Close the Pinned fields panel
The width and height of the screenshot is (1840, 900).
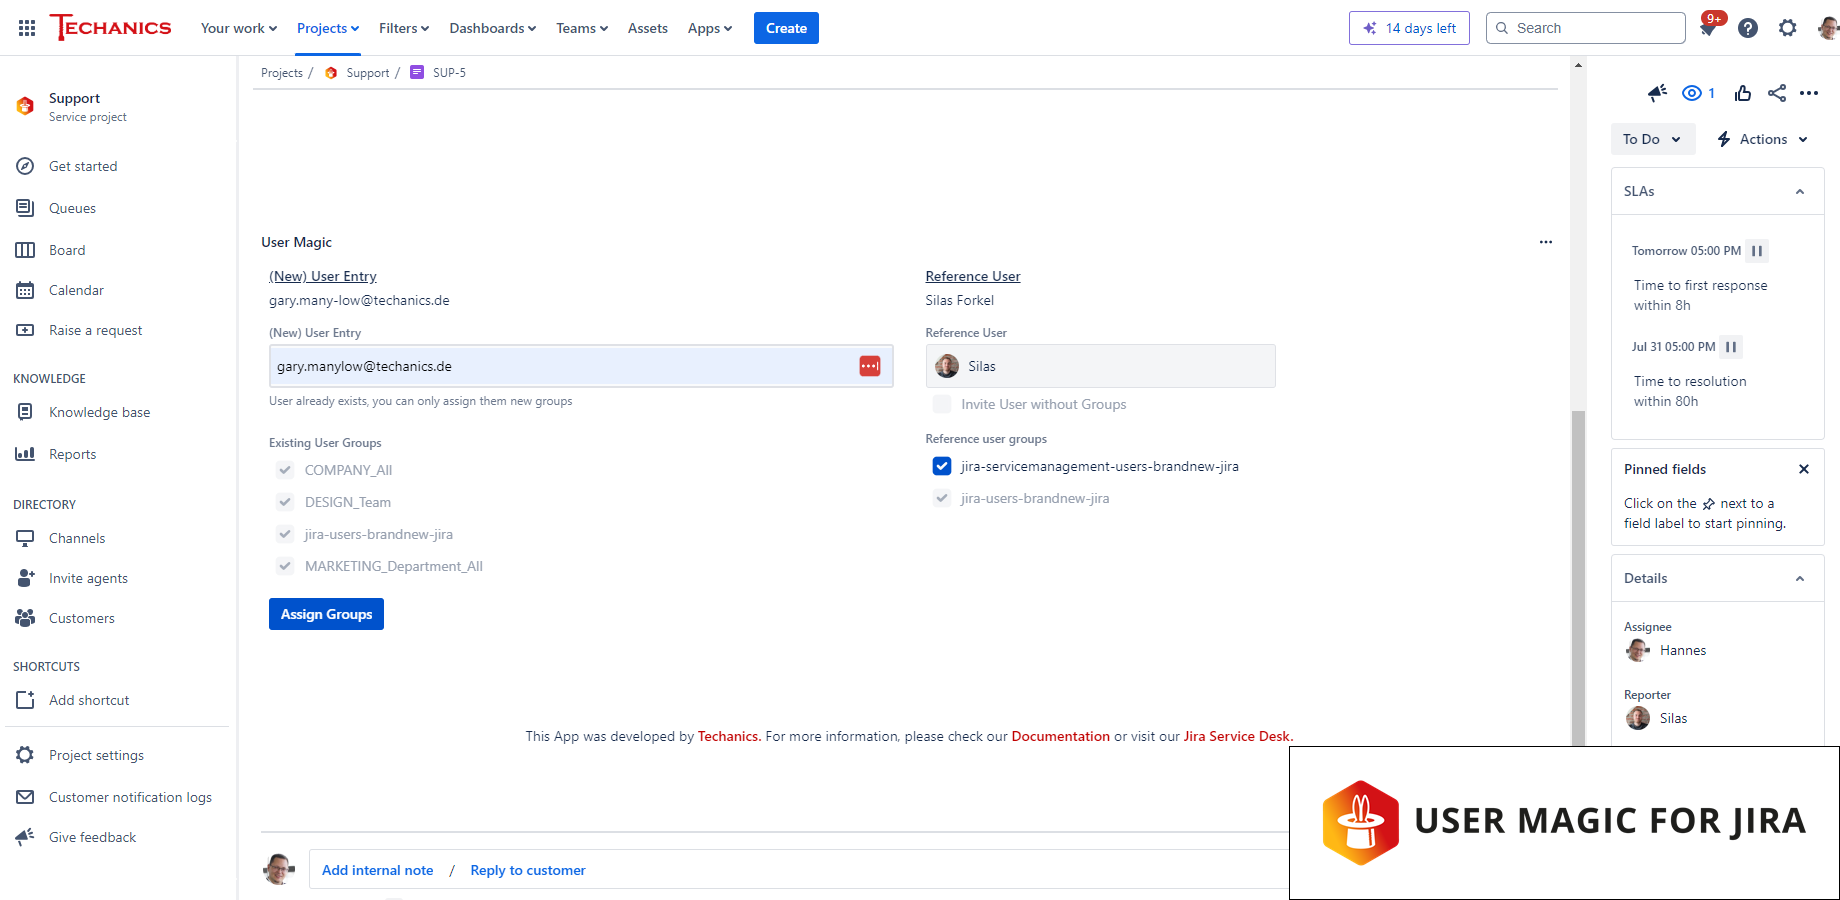[1804, 469]
